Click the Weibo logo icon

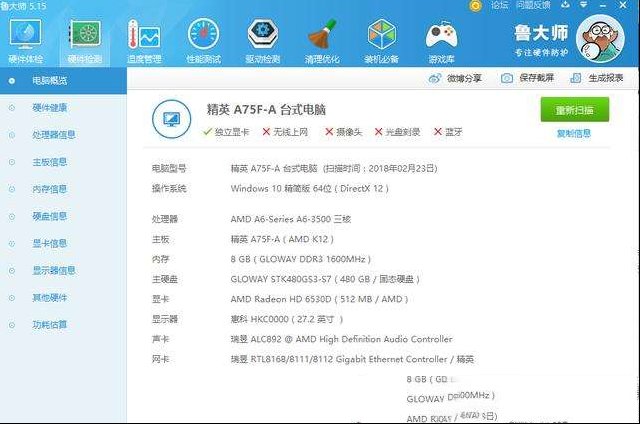point(435,78)
